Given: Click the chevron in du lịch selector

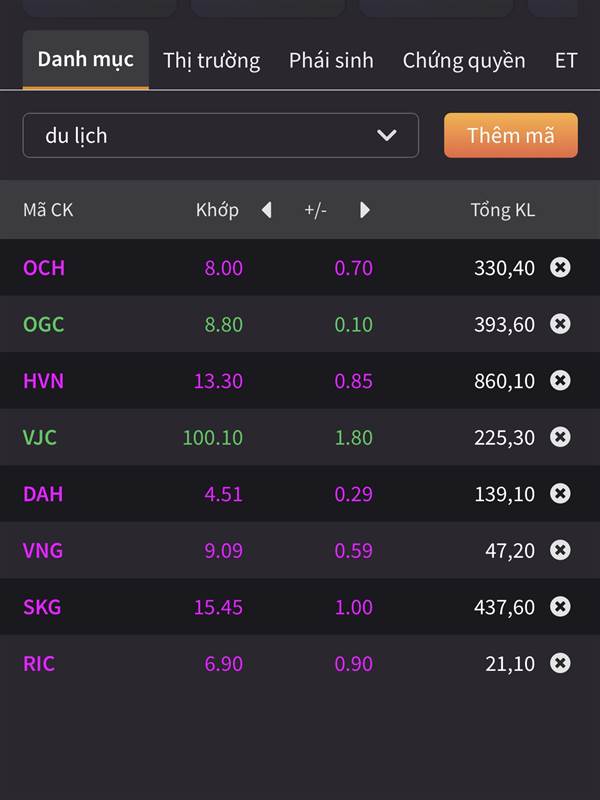Looking at the screenshot, I should click(x=386, y=135).
